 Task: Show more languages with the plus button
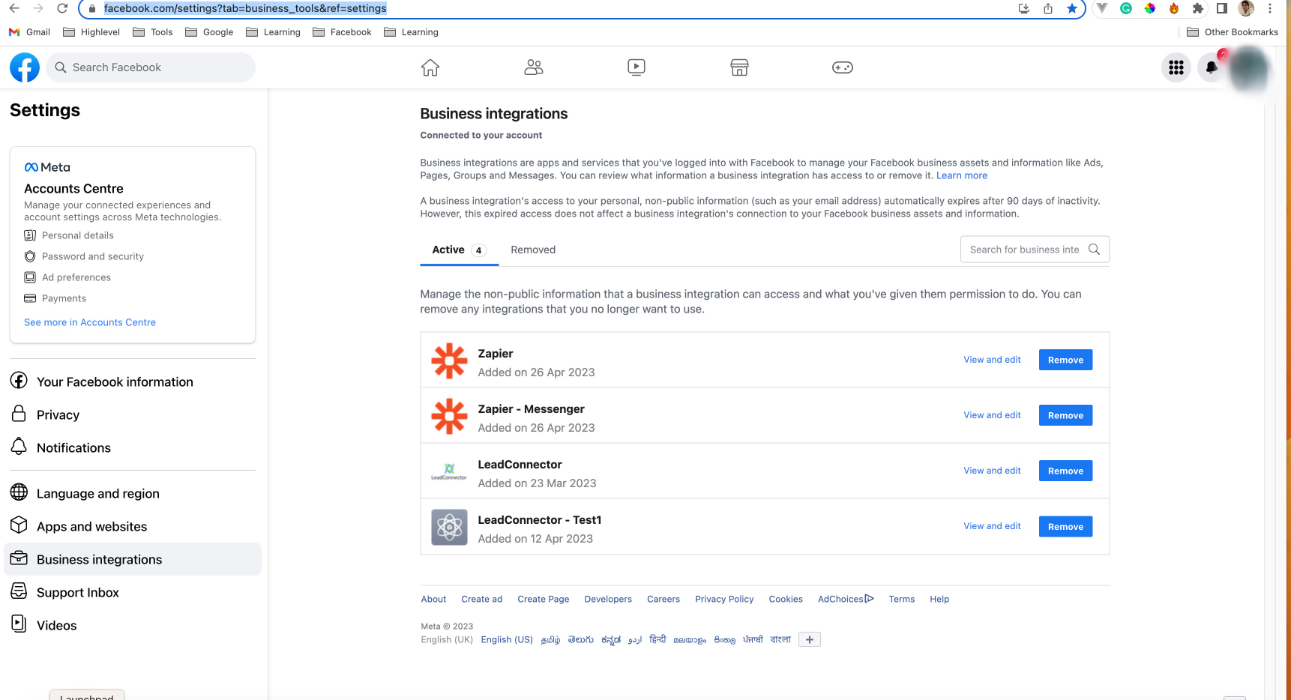point(810,640)
